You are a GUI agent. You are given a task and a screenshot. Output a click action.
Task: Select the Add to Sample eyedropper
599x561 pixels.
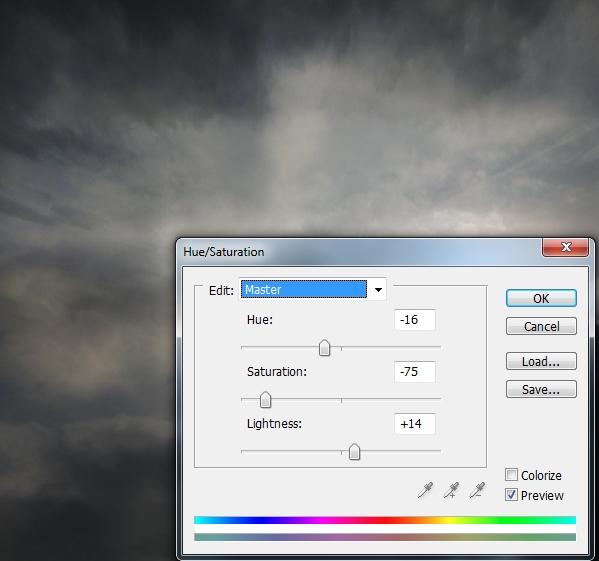(451, 490)
